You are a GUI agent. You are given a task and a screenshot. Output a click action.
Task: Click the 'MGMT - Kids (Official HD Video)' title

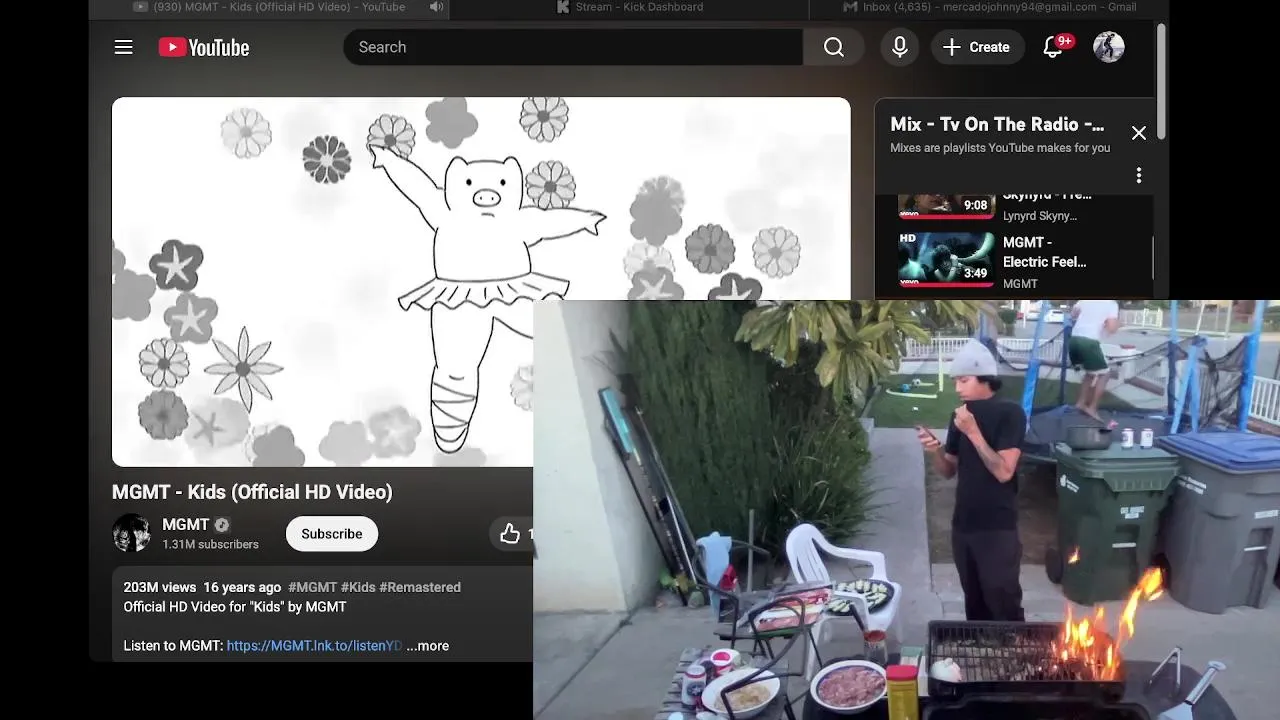(252, 492)
